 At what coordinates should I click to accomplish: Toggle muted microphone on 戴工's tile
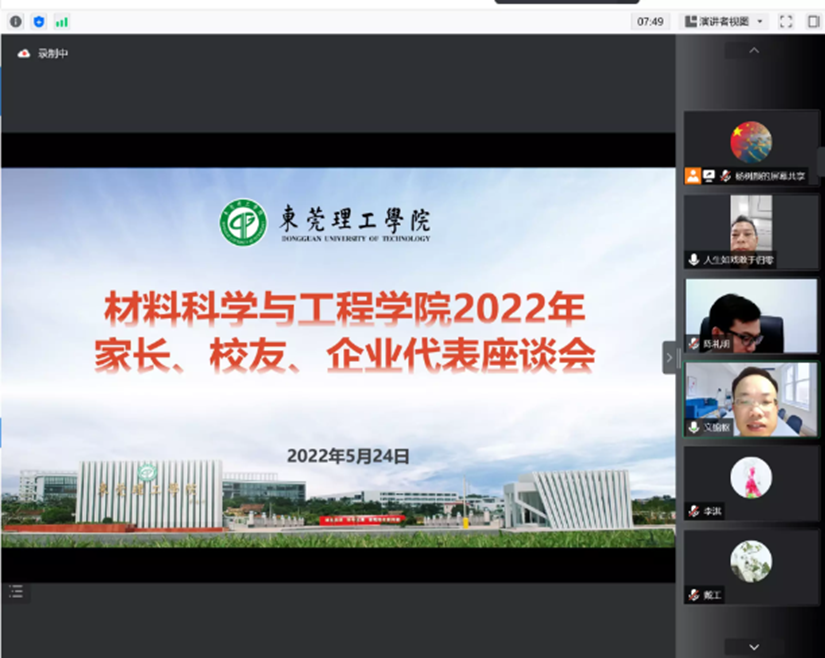(x=693, y=595)
